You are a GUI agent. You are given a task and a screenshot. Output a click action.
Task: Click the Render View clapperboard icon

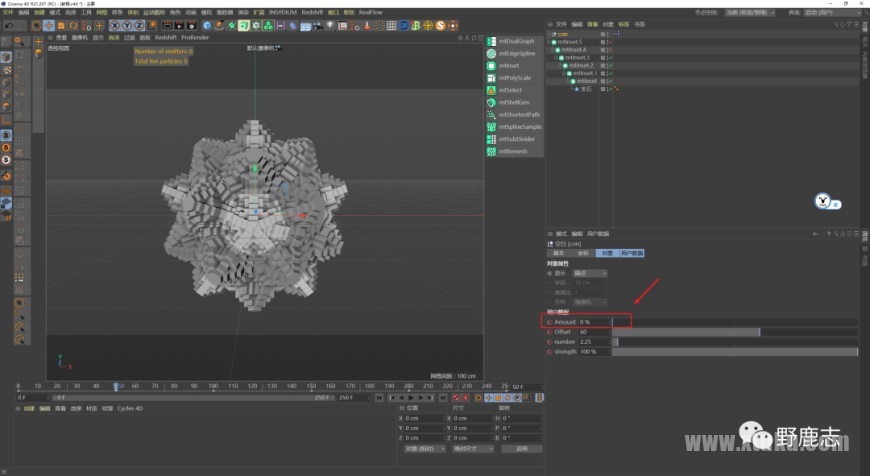(x=167, y=26)
